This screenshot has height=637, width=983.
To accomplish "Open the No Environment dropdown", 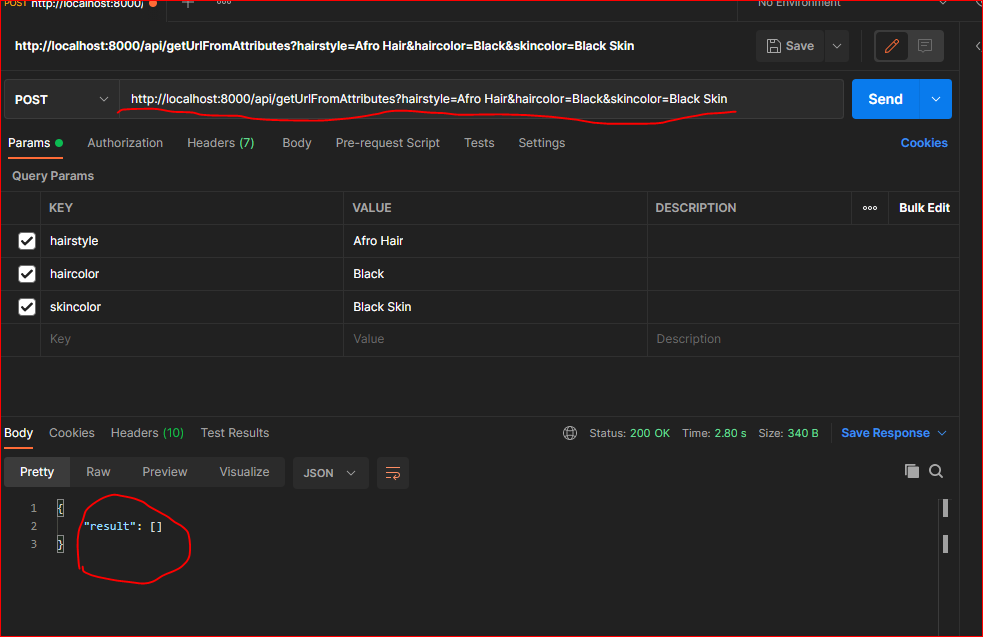I will point(853,4).
